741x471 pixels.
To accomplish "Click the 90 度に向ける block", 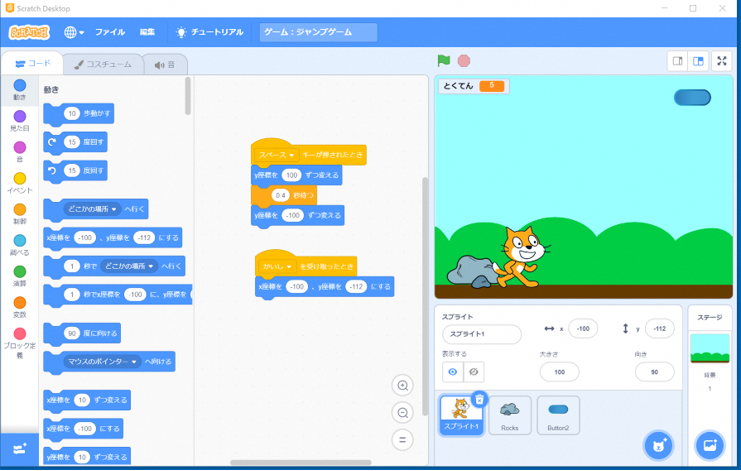I will [82, 334].
